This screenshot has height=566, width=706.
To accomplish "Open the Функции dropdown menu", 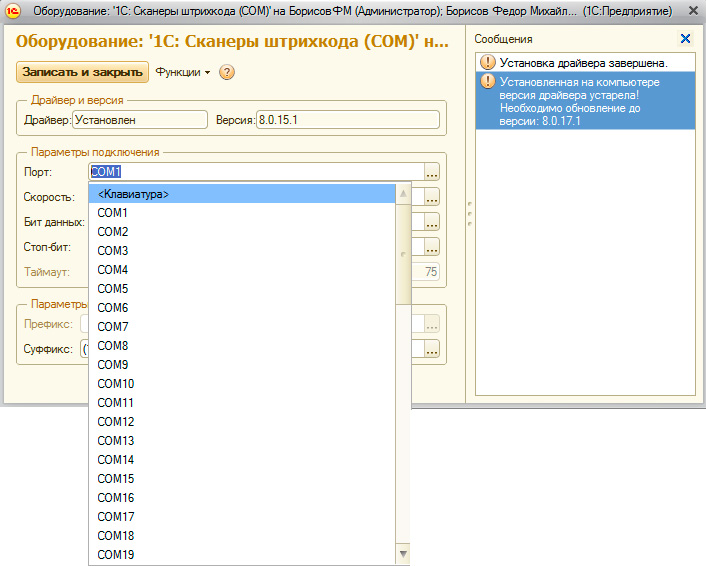I will [183, 72].
